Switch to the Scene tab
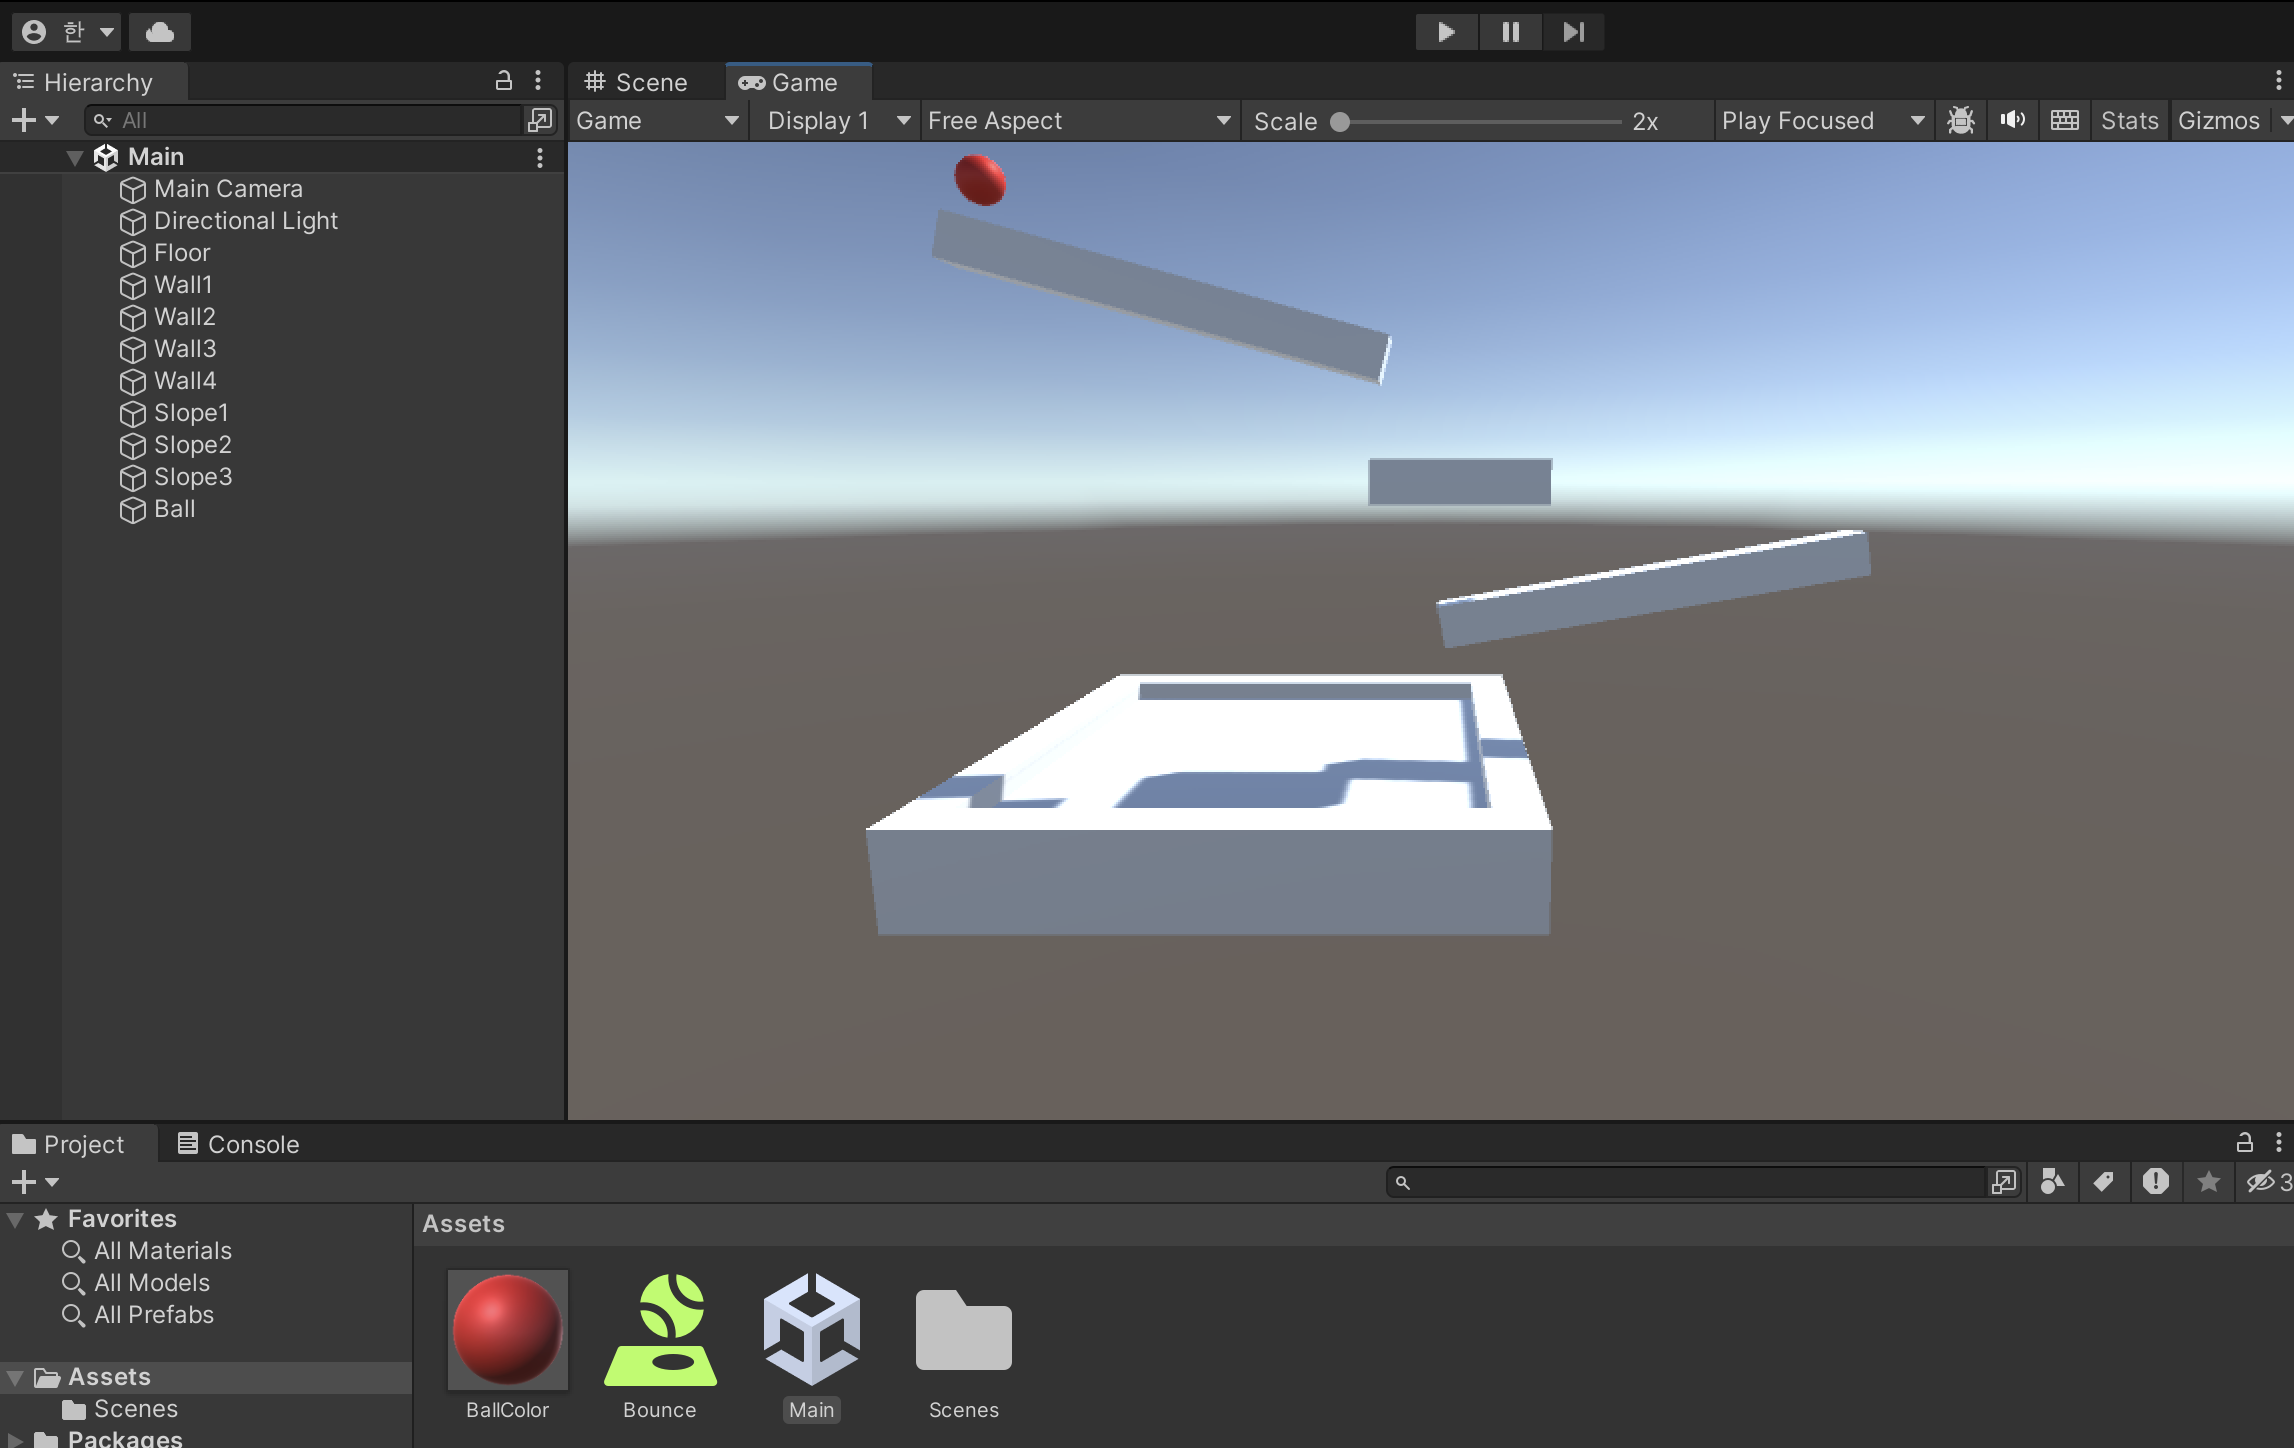Viewport: 2294px width, 1448px height. [637, 82]
